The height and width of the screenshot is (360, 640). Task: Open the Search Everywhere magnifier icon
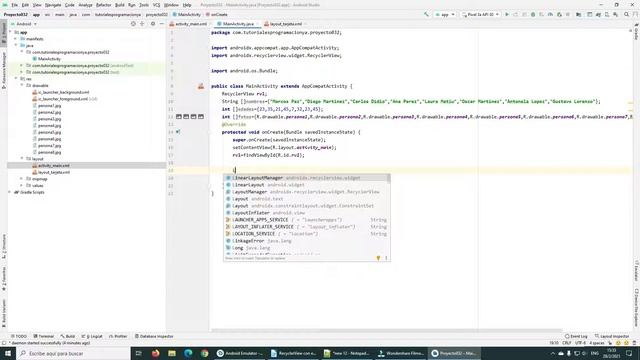click(627, 14)
